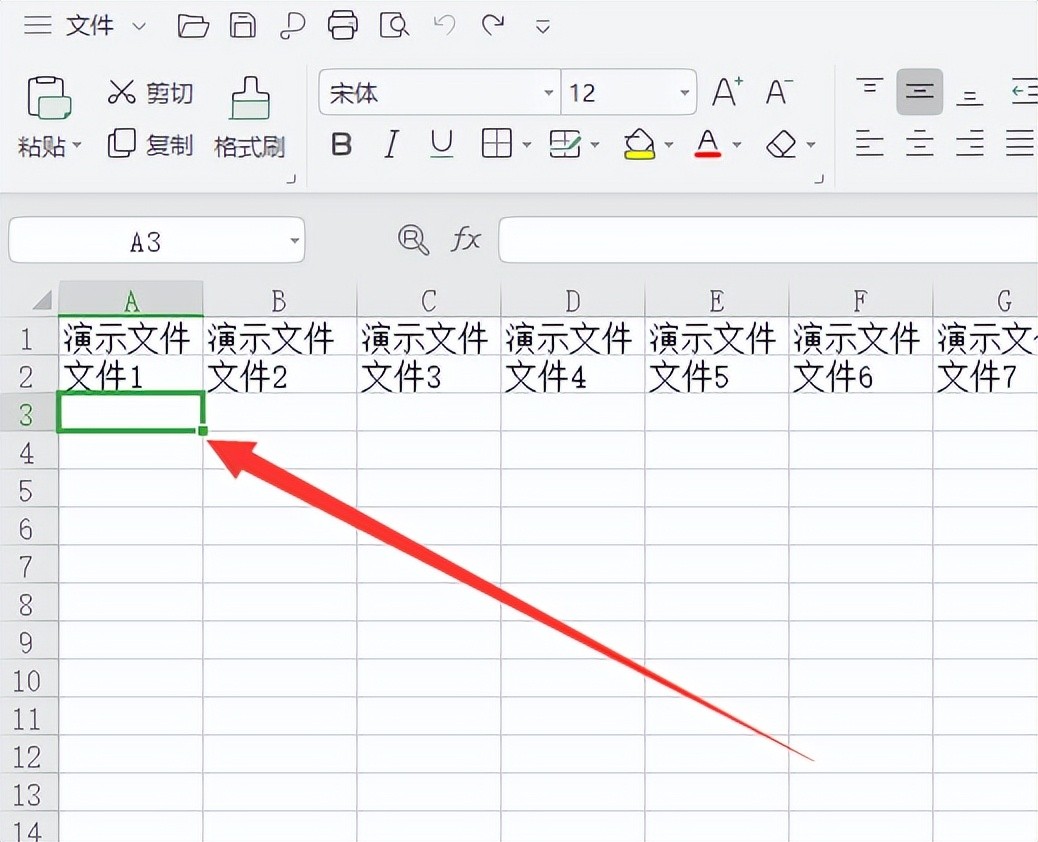The height and width of the screenshot is (842, 1038).
Task: Open Print Preview from quick toolbar
Action: coord(395,25)
